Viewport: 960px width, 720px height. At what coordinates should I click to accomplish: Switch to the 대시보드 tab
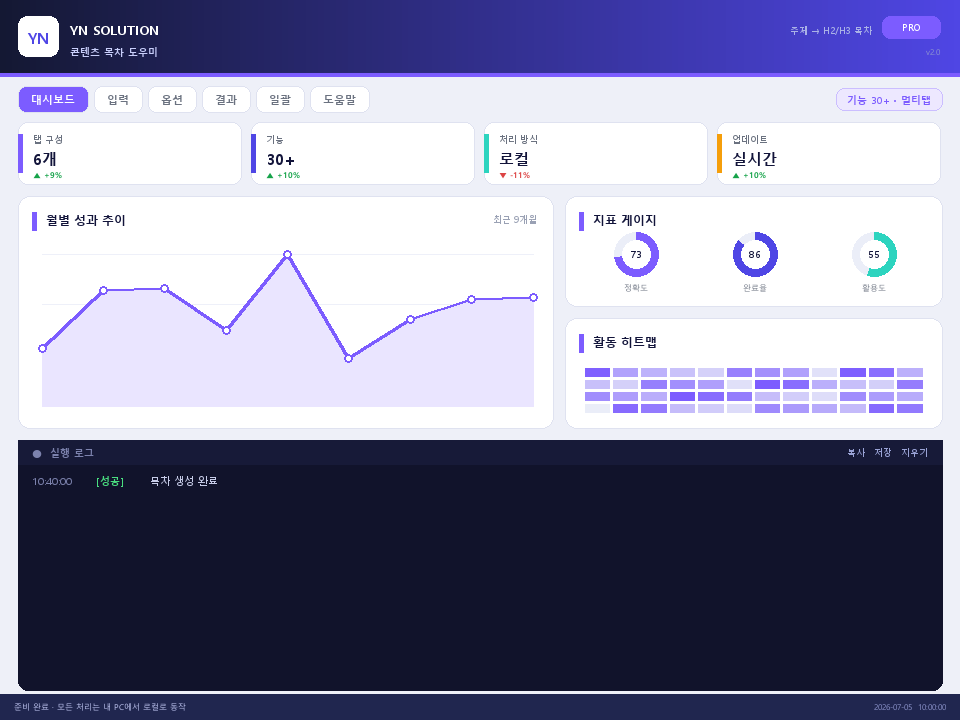click(53, 99)
